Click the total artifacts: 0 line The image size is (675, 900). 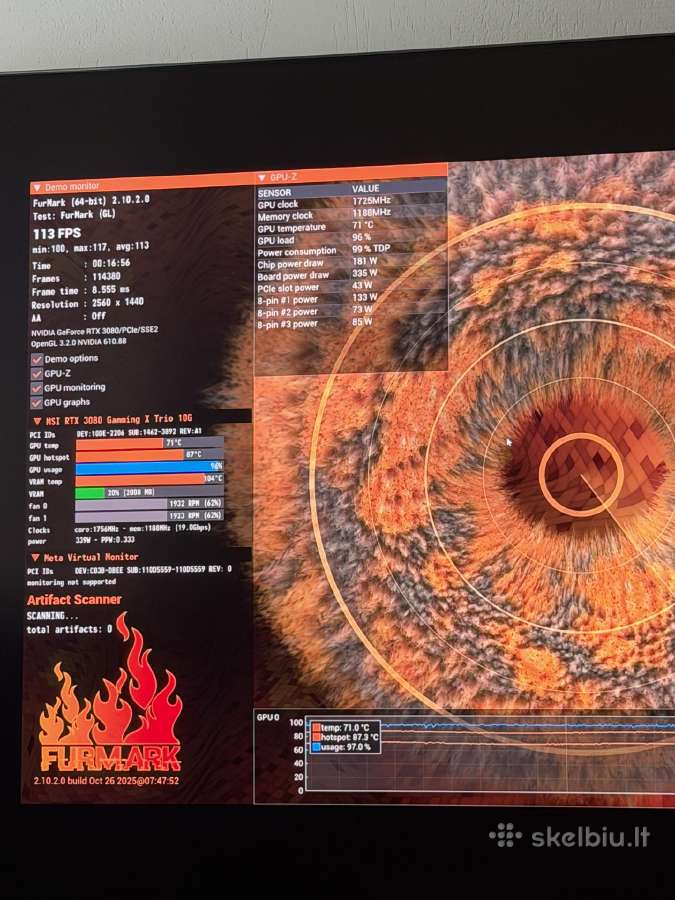(69, 629)
